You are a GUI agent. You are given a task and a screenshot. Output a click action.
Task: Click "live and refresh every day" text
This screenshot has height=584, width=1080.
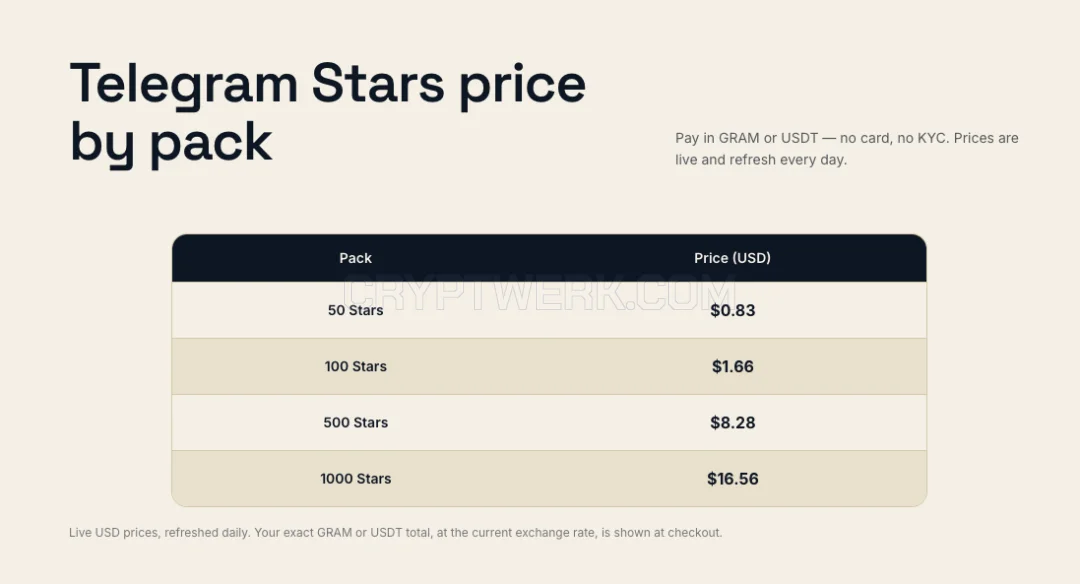[760, 160]
